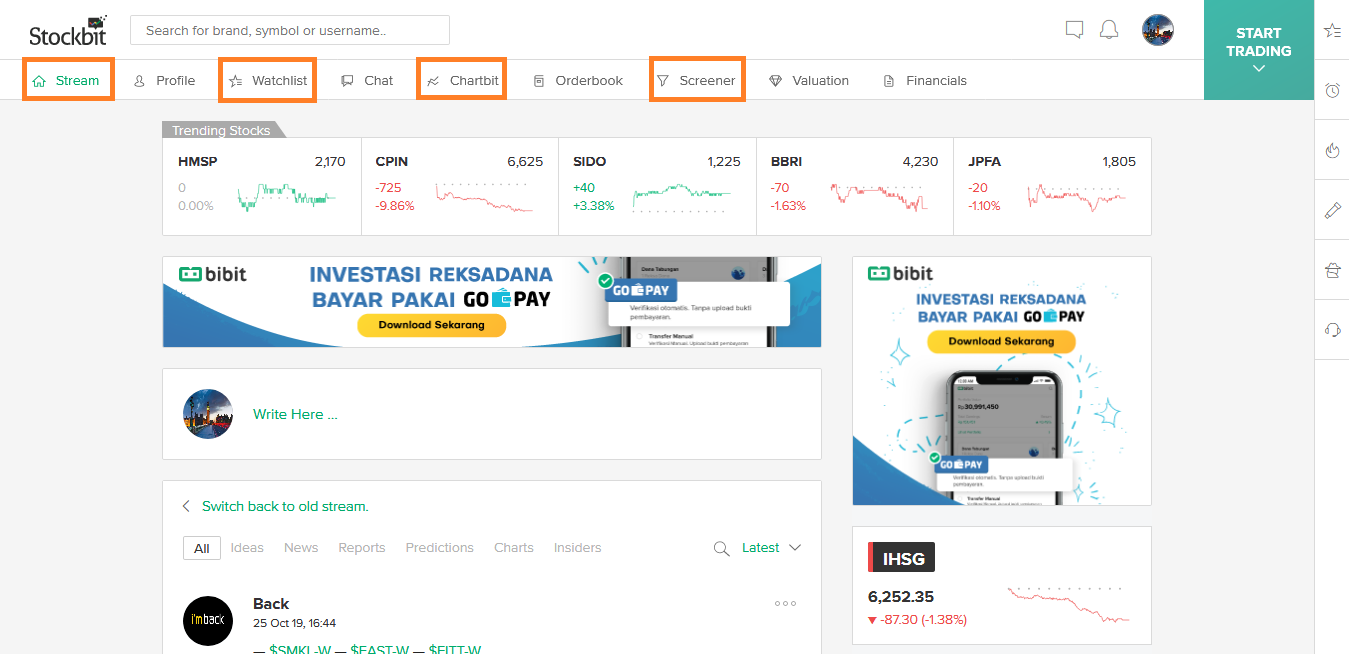Click the Stream home icon
Image resolution: width=1349 pixels, height=654 pixels.
tap(39, 81)
